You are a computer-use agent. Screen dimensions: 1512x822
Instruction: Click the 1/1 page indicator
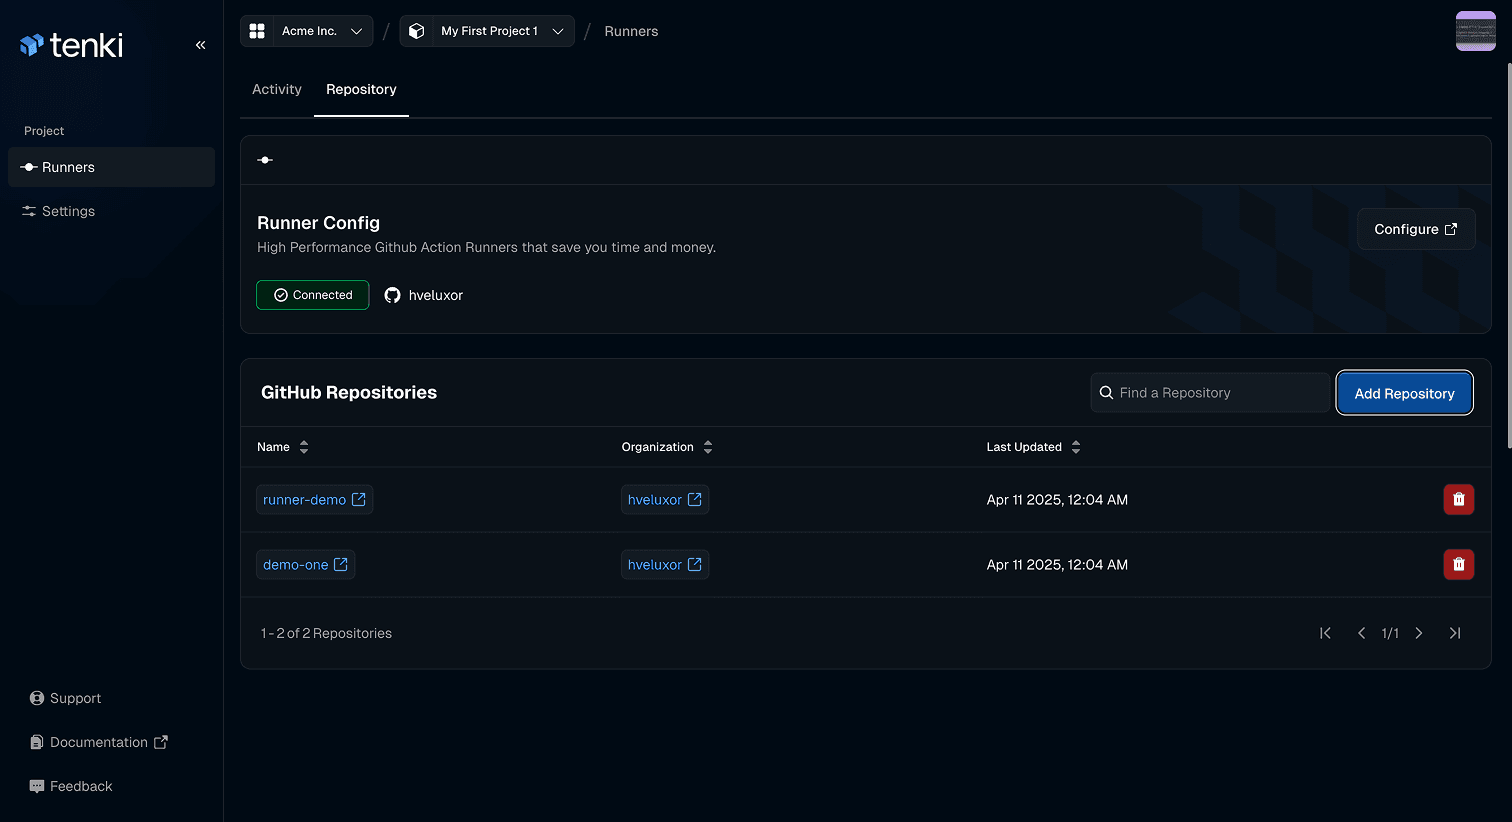(1390, 633)
